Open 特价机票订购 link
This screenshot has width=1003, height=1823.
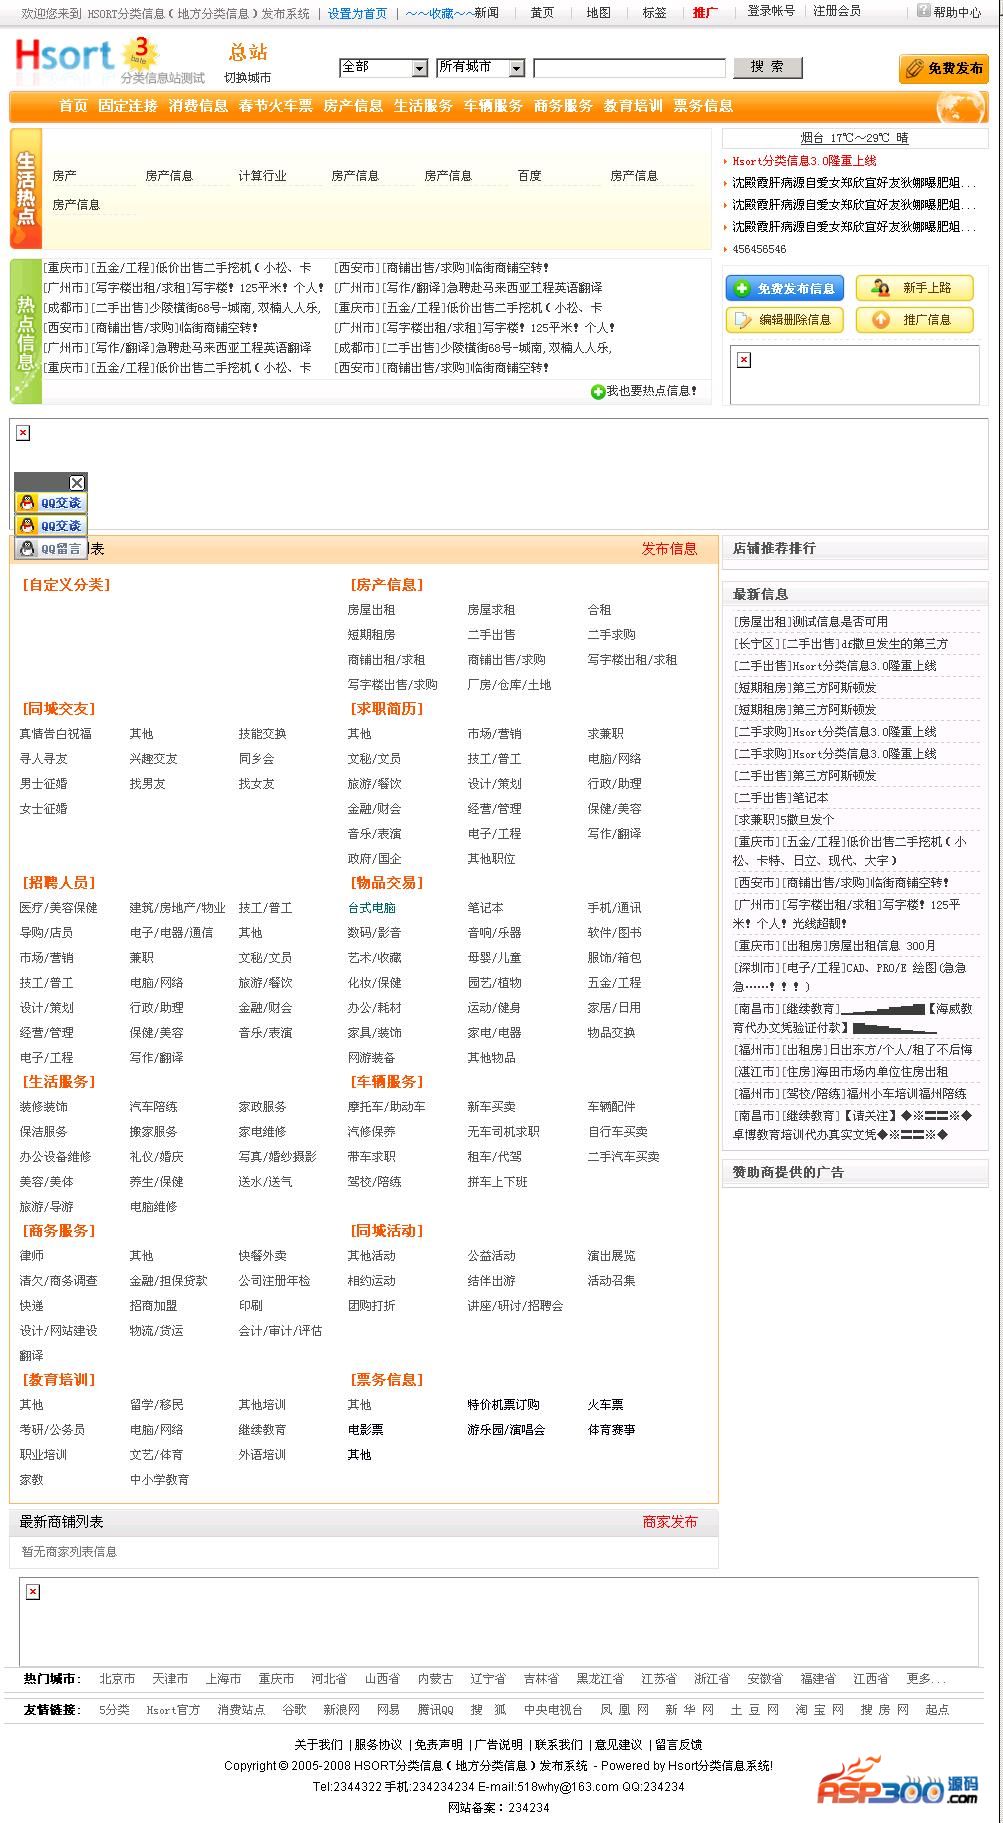tap(503, 1405)
